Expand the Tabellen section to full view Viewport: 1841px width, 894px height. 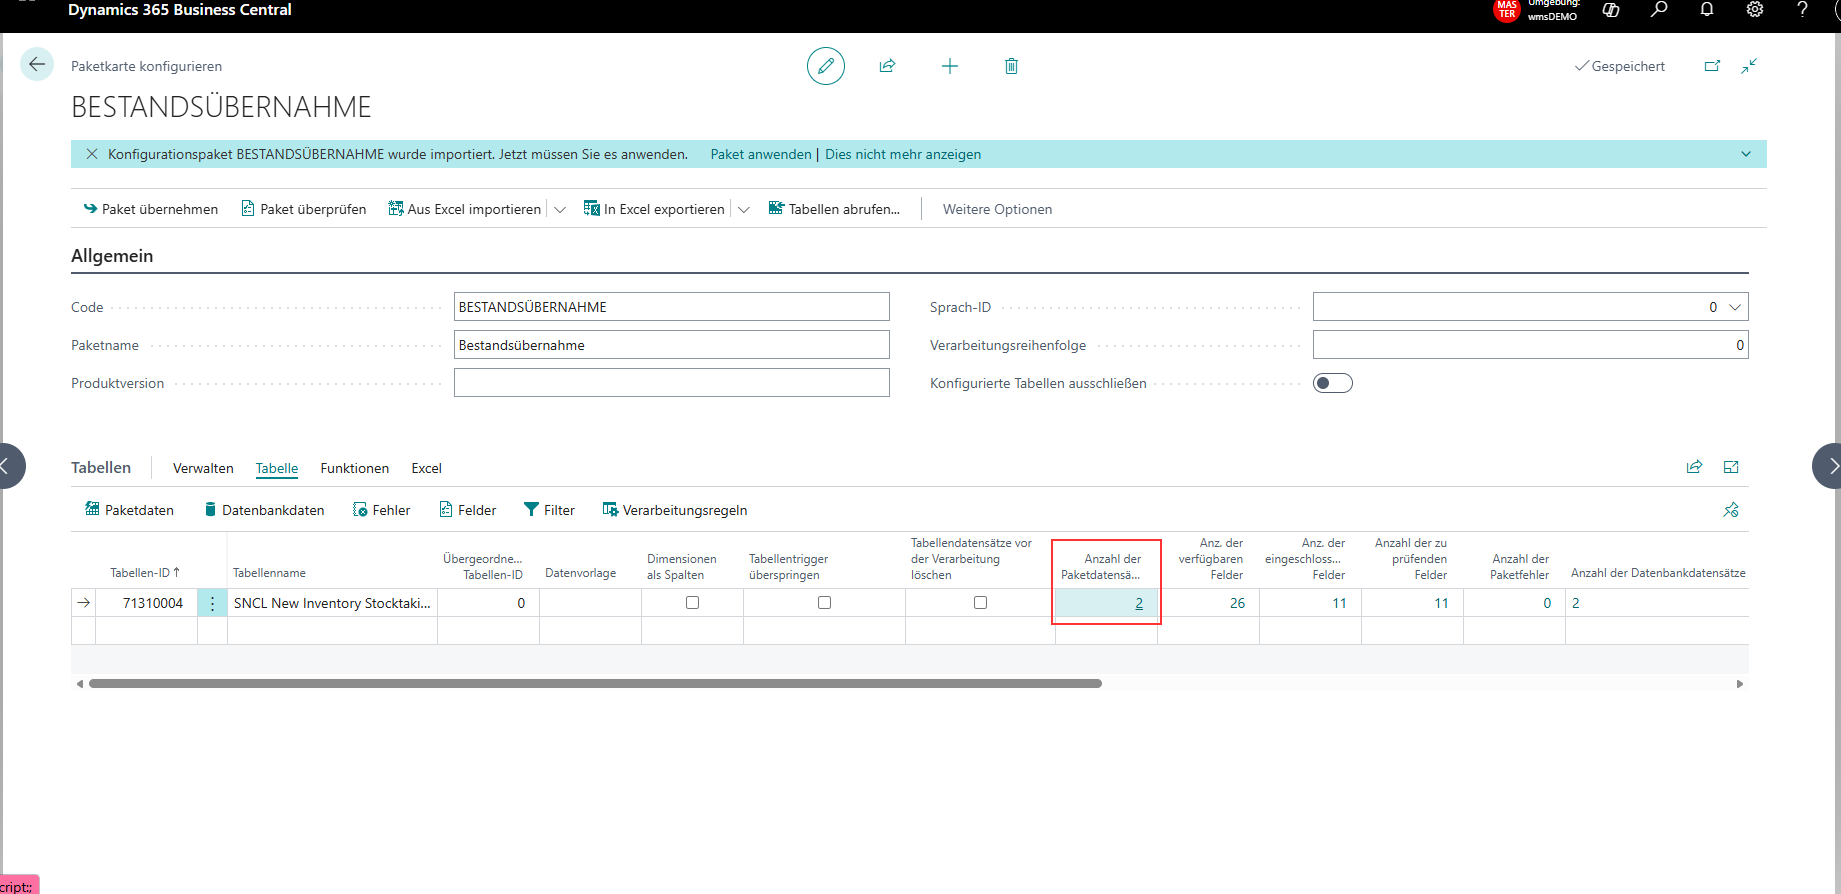point(1731,467)
